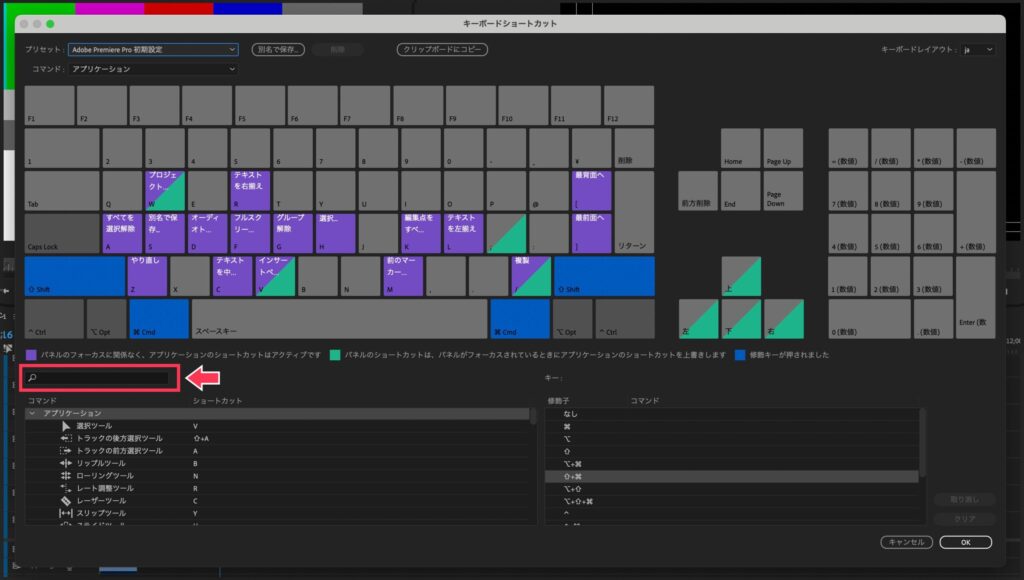This screenshot has width=1024, height=580.
Task: Click the Selection tool (選択ツール) icon
Action: pos(67,426)
